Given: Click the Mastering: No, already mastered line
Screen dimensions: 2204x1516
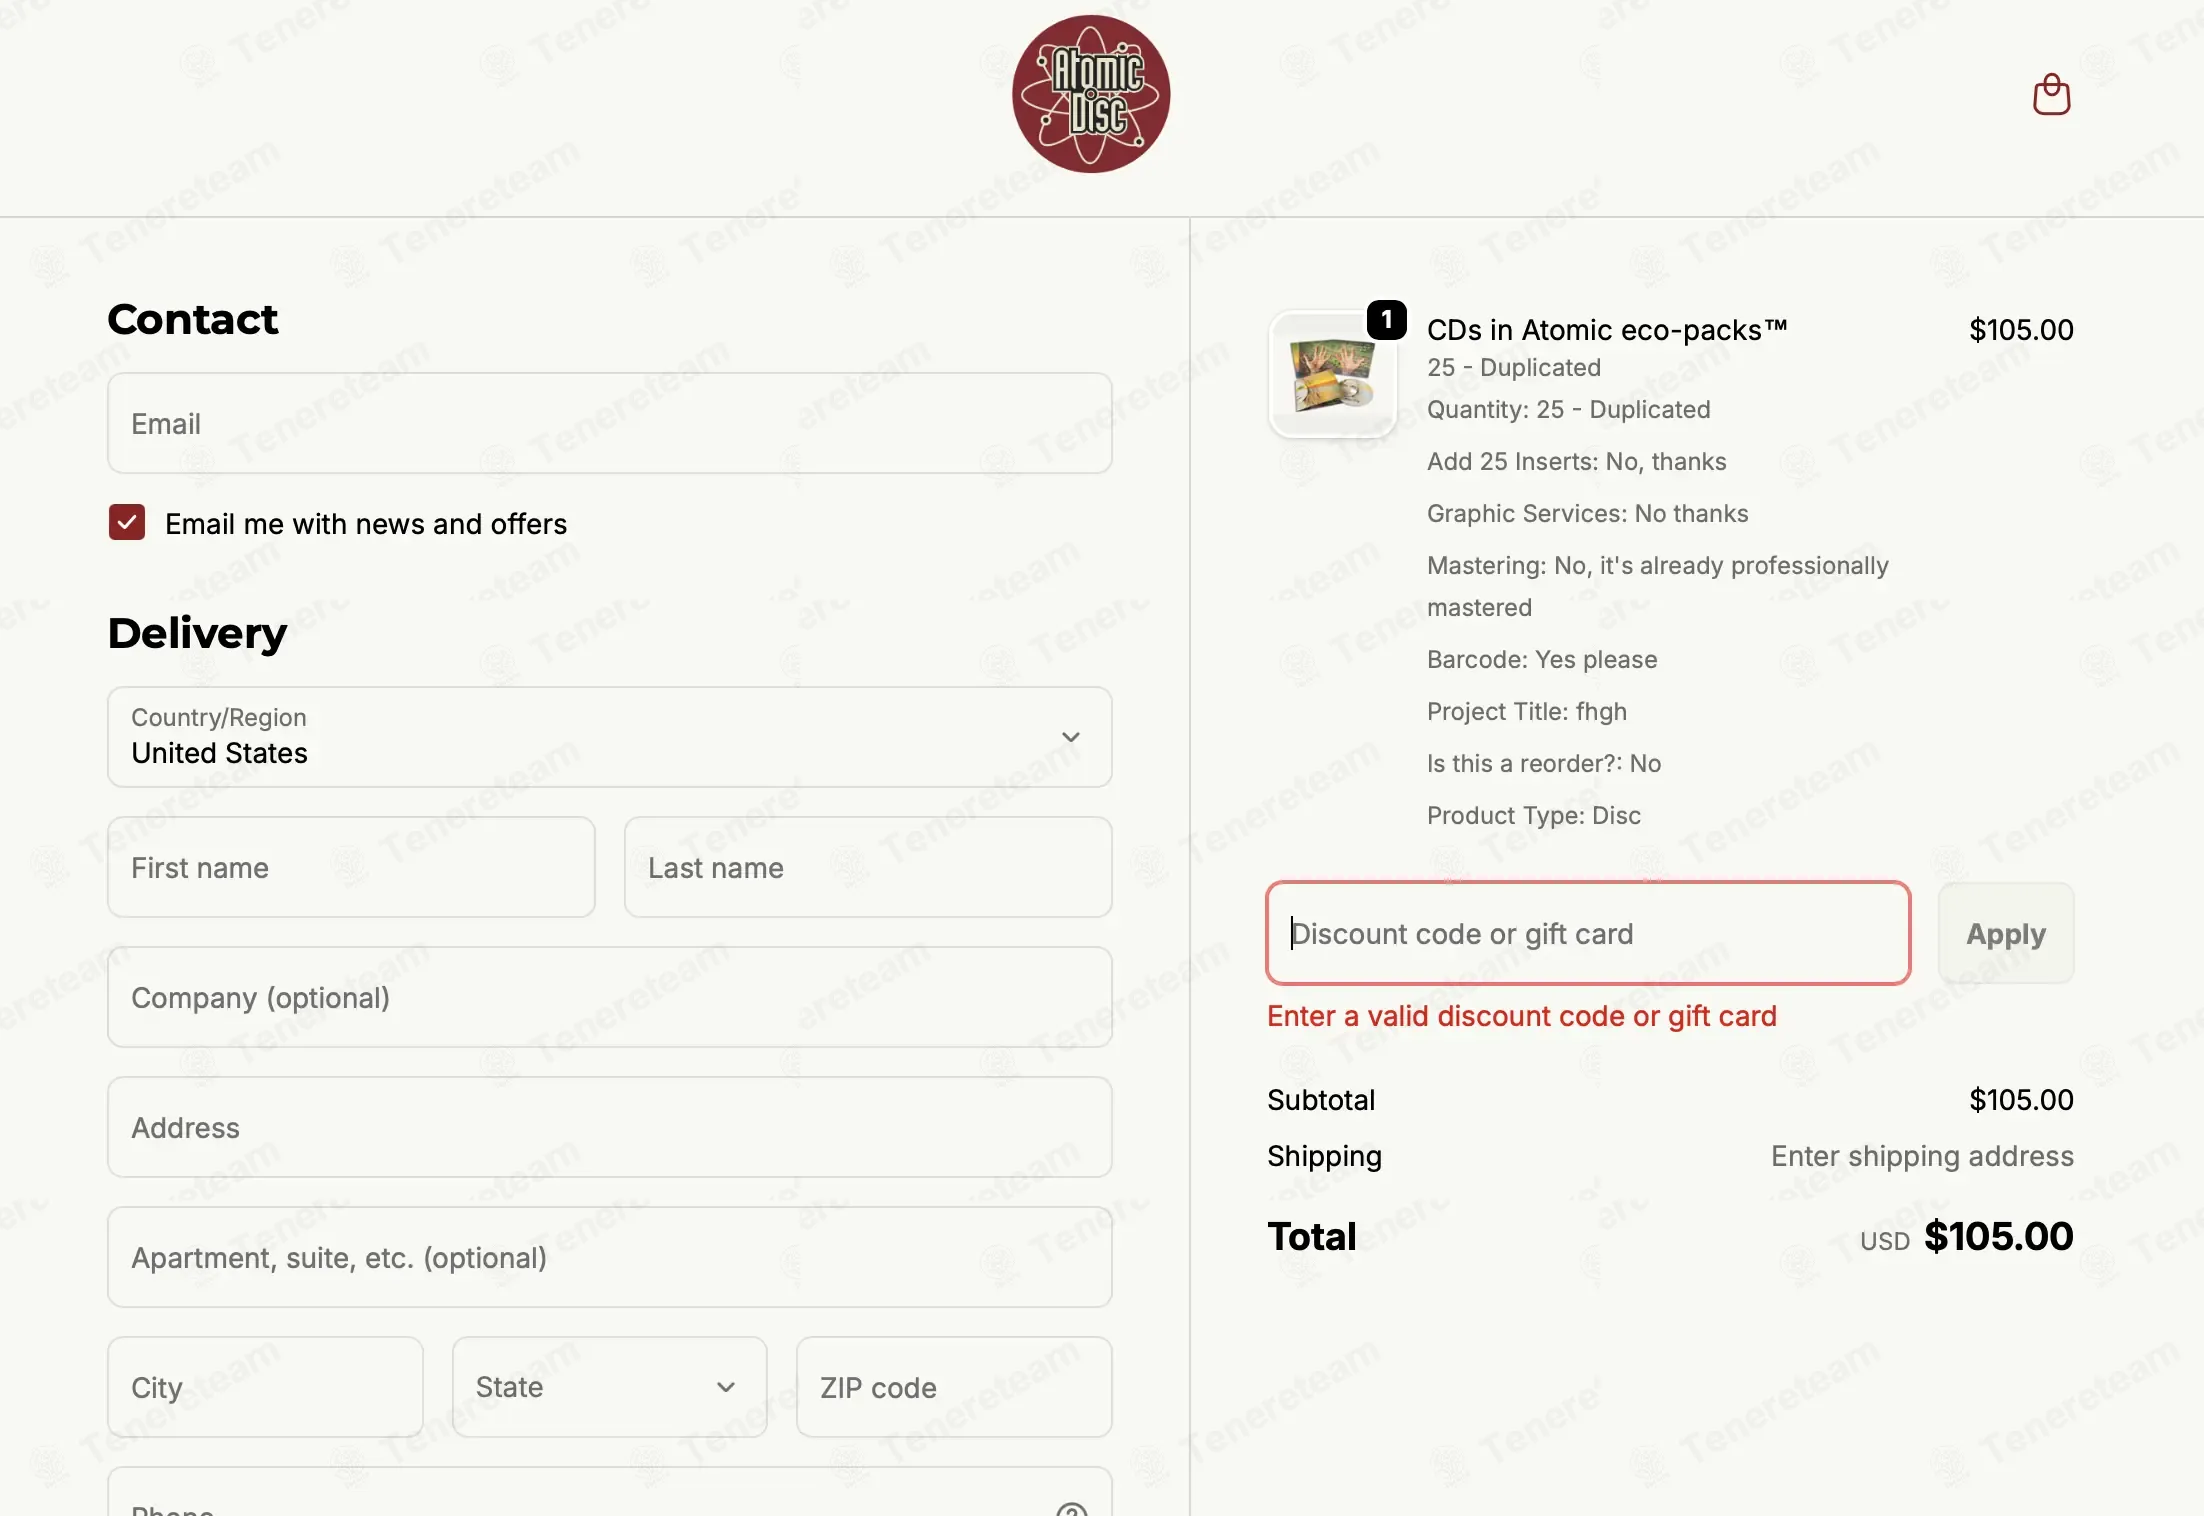Looking at the screenshot, I should point(1657,586).
